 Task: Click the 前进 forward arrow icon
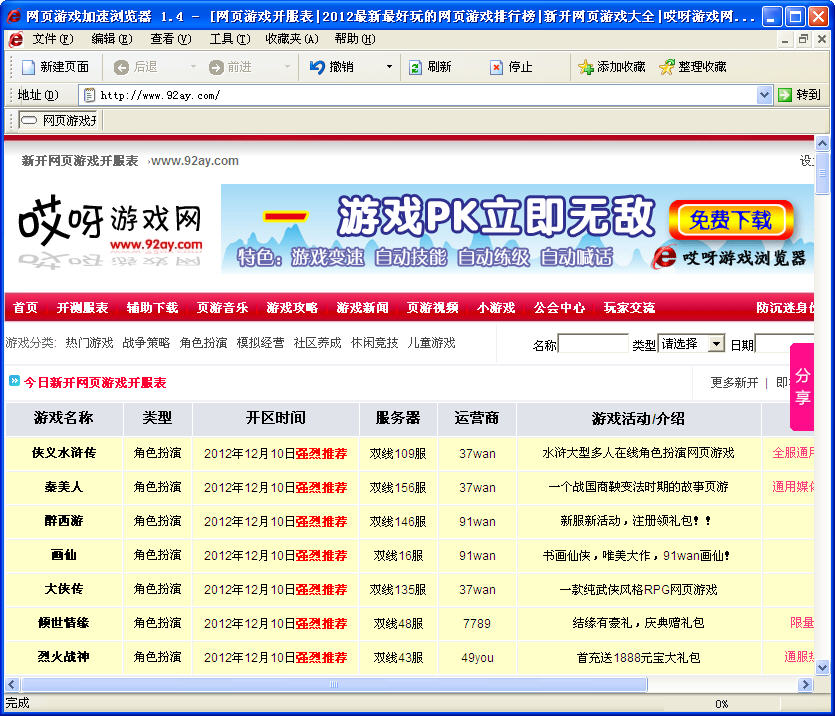[x=215, y=67]
